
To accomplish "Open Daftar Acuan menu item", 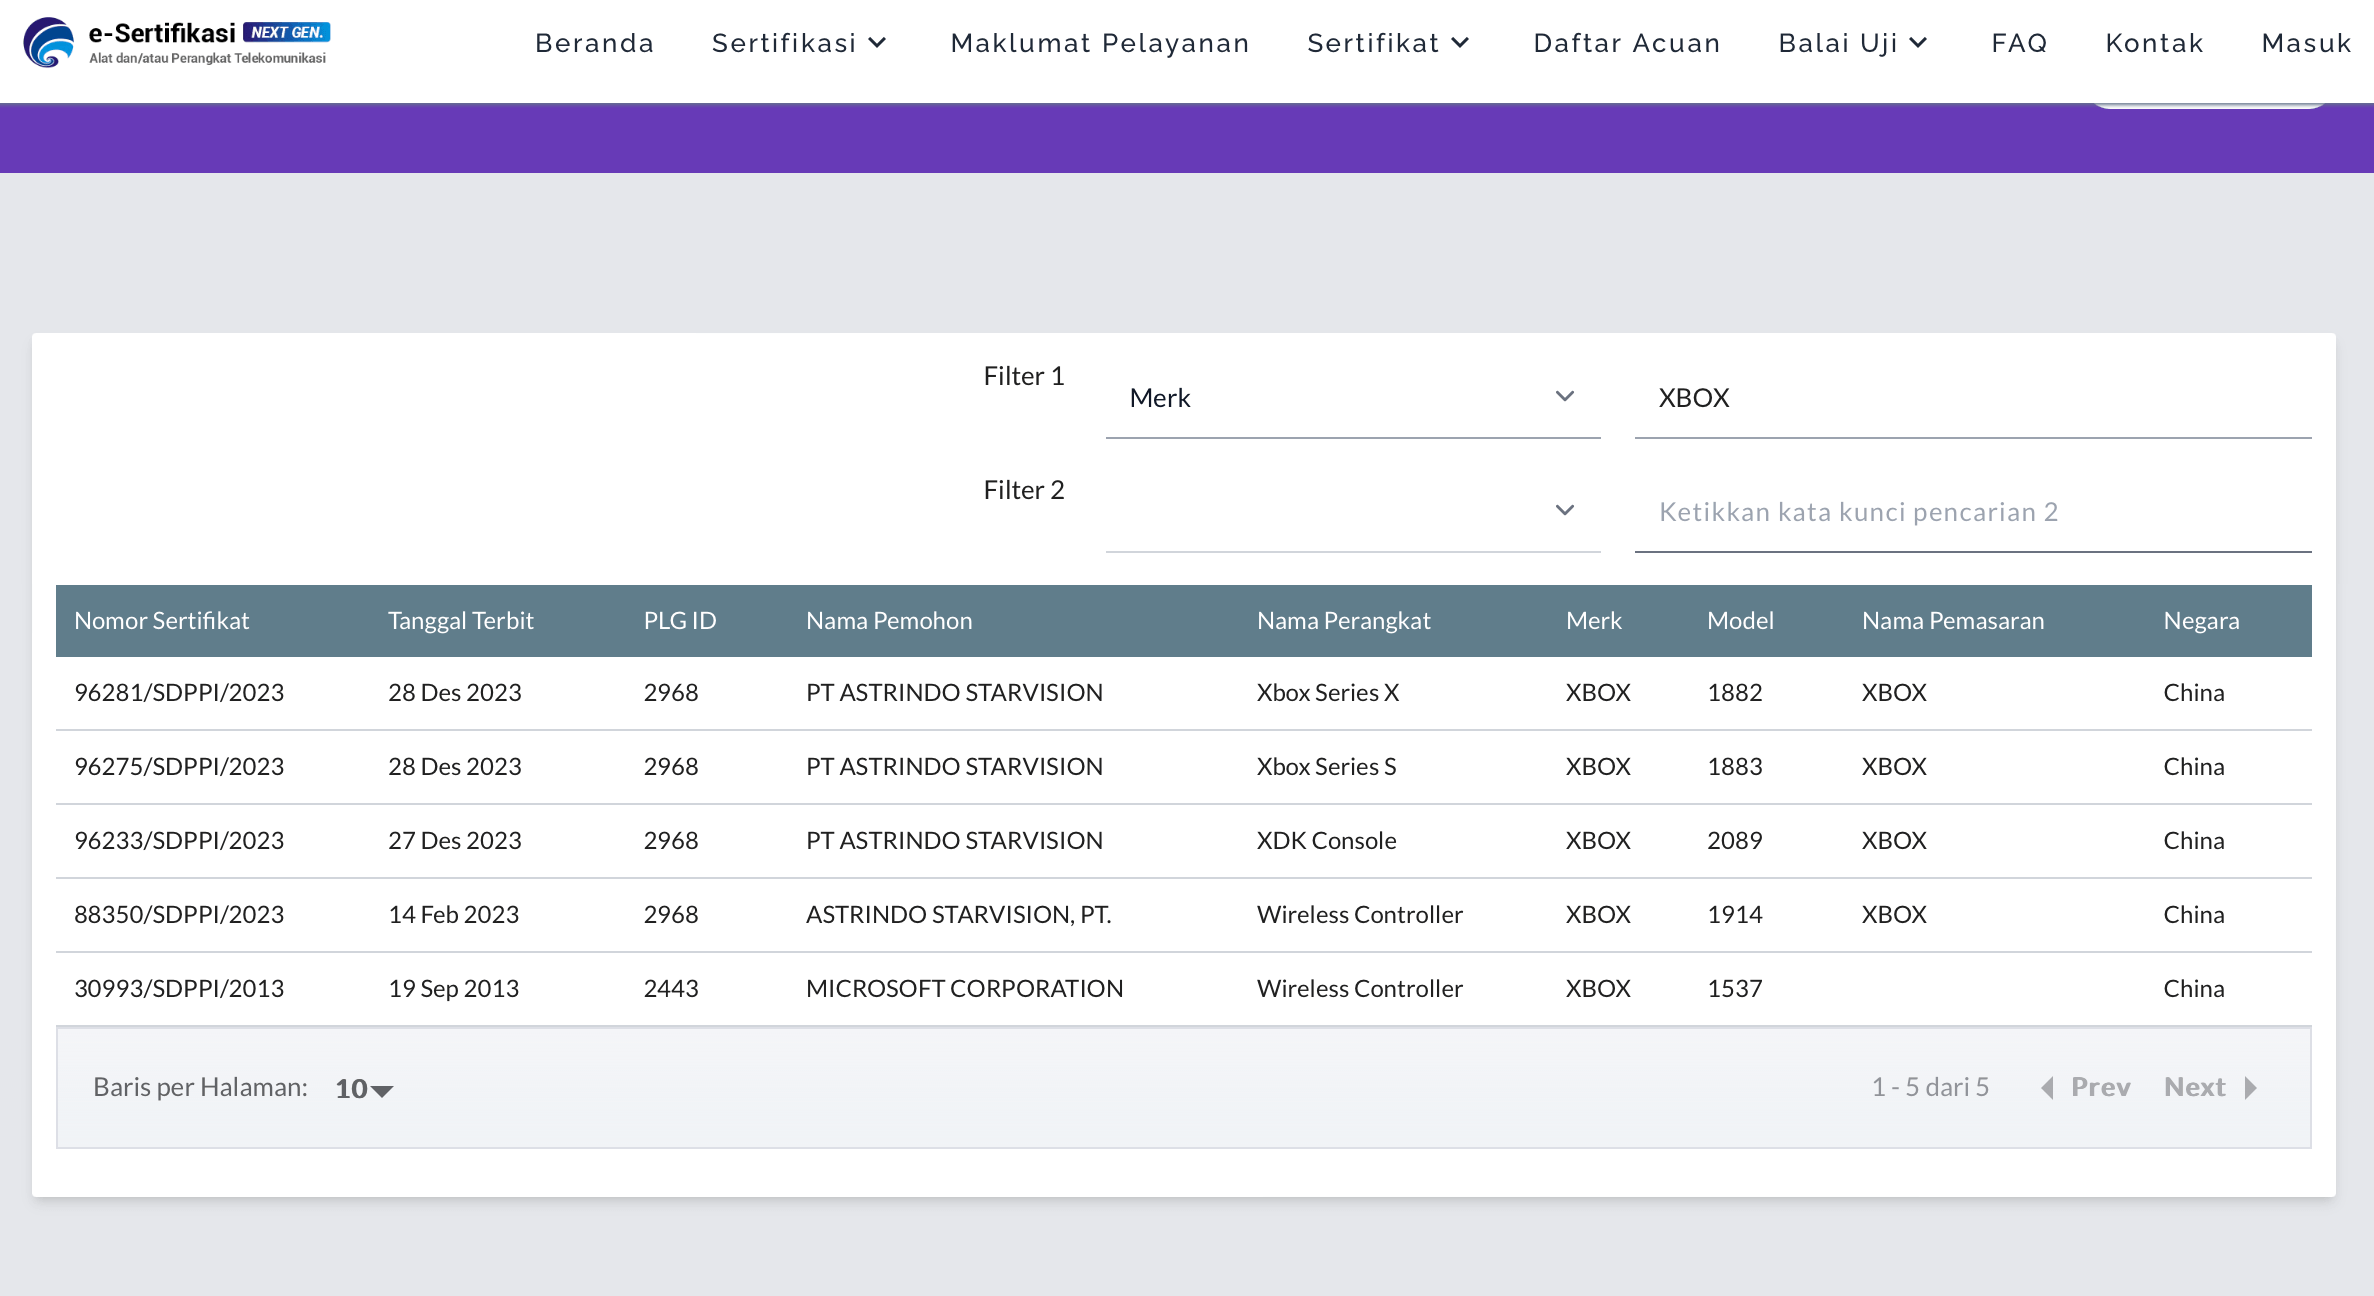I will pos(1627,43).
